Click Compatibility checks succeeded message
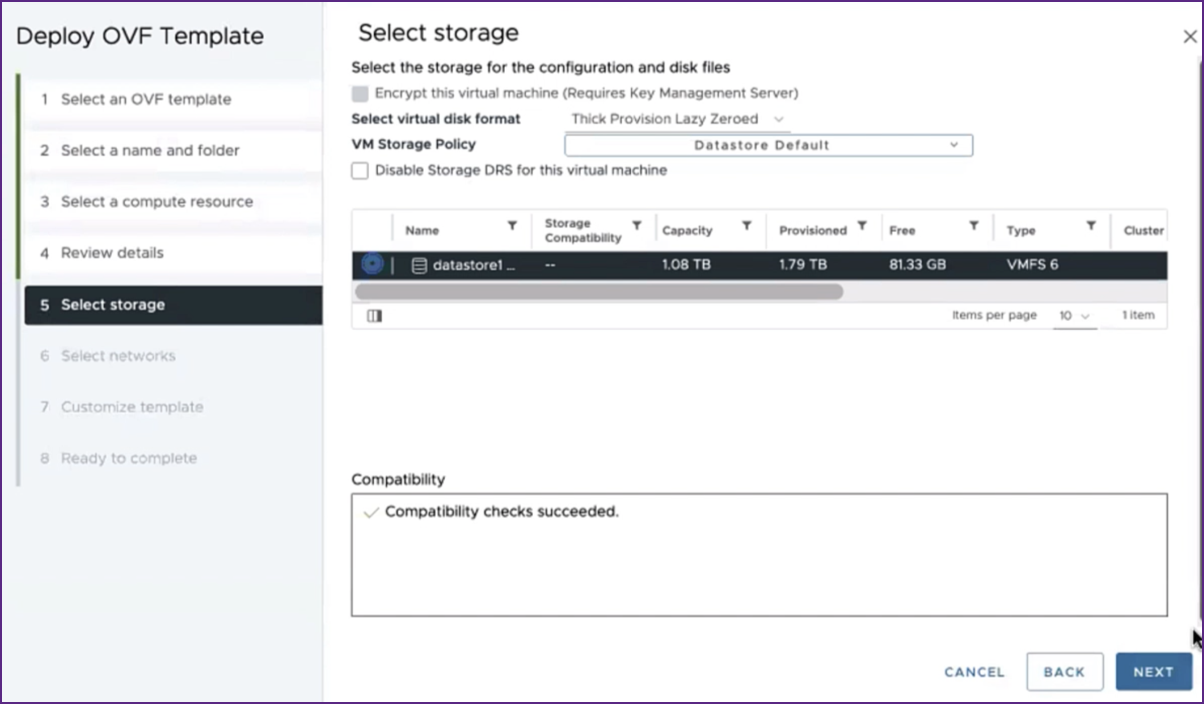Image resolution: width=1204 pixels, height=704 pixels. pyautogui.click(x=502, y=511)
